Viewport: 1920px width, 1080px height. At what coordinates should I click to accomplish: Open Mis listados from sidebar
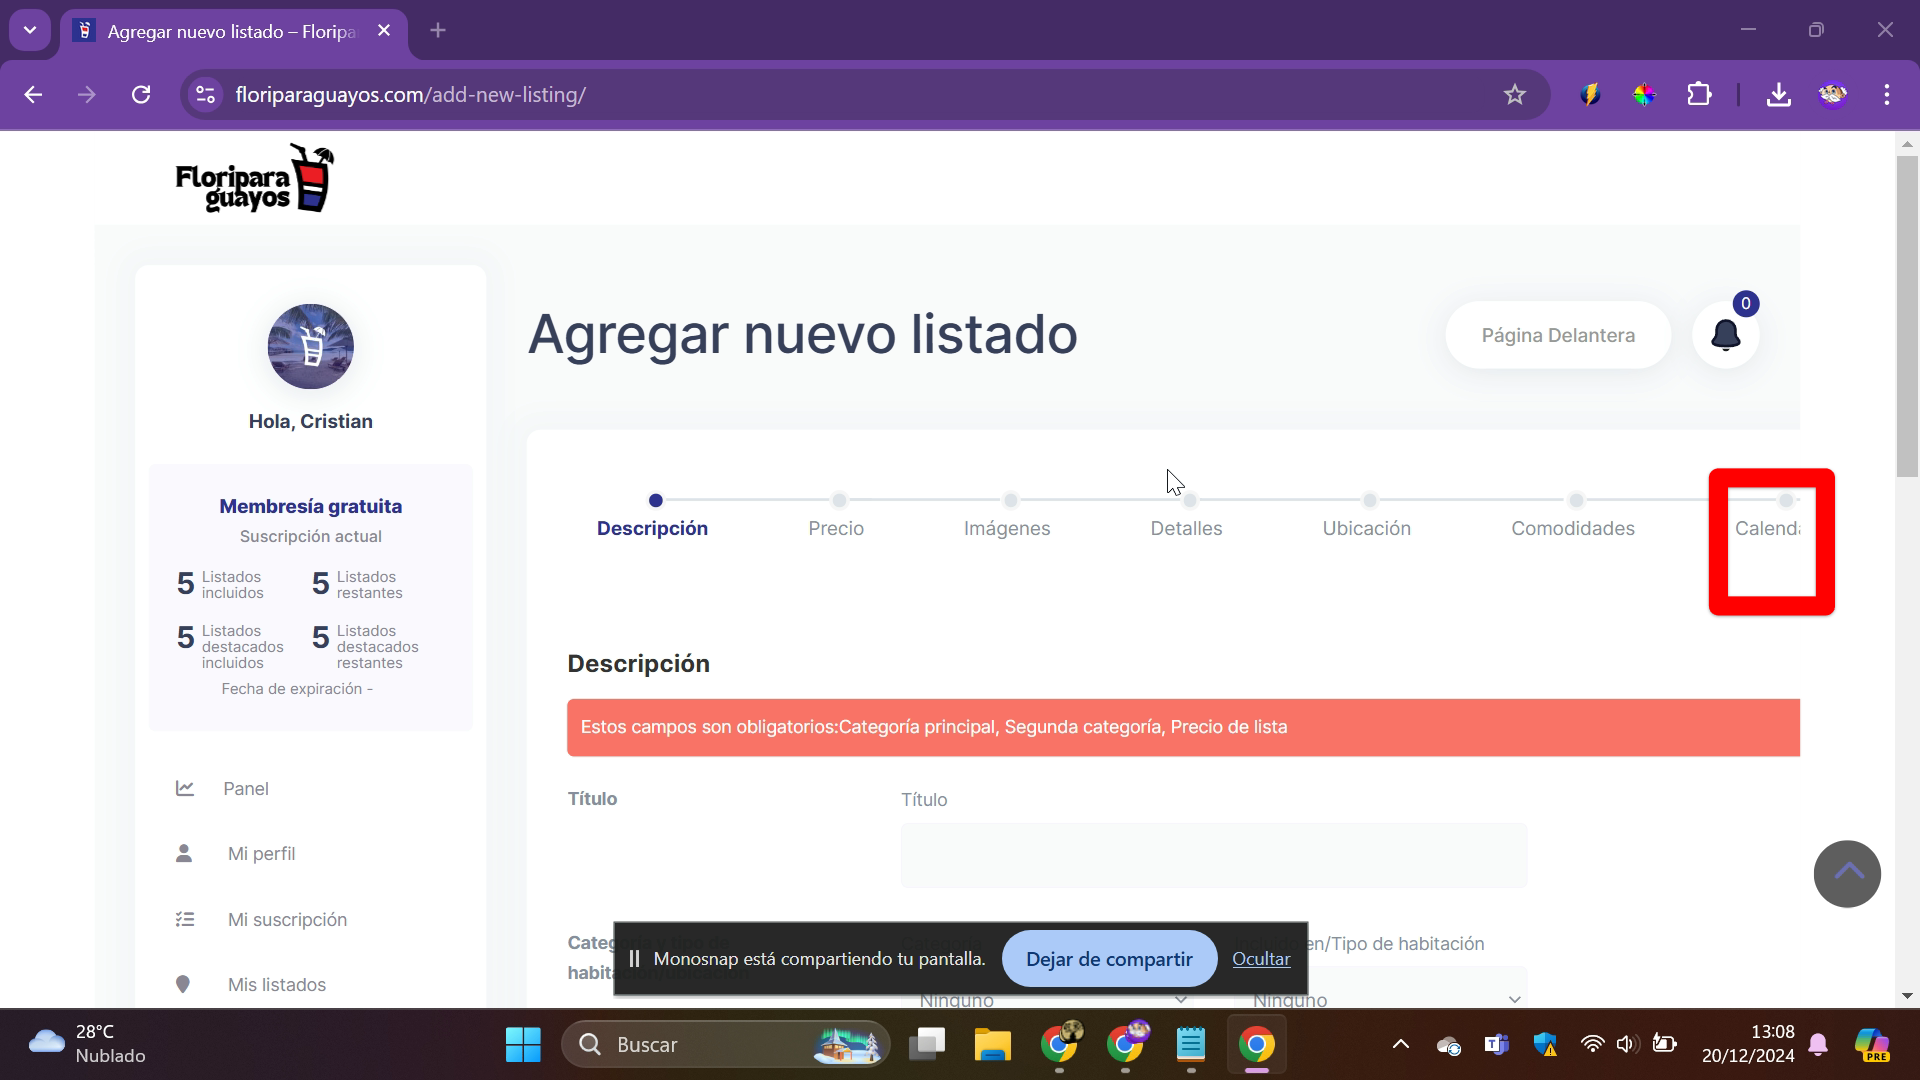(x=277, y=984)
